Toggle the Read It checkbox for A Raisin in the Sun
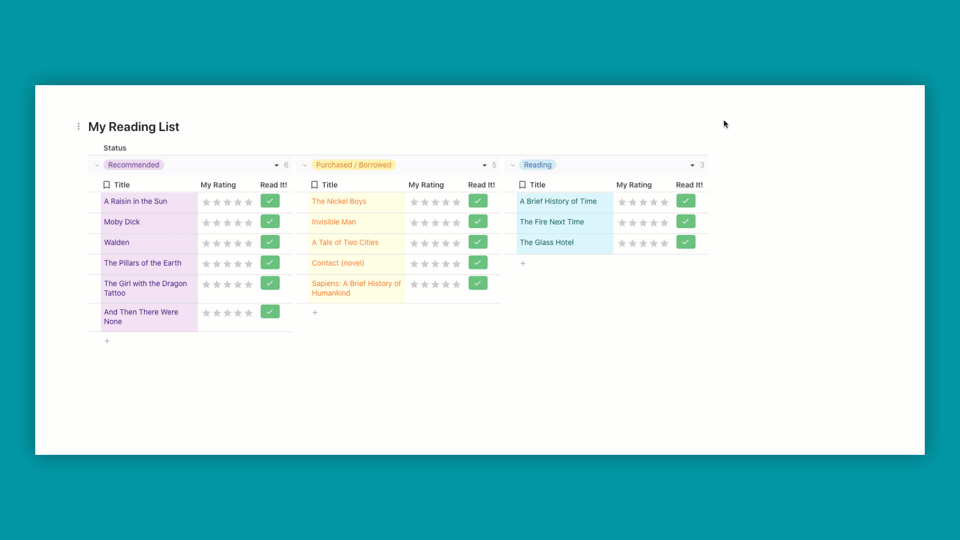The width and height of the screenshot is (960, 540). [270, 201]
